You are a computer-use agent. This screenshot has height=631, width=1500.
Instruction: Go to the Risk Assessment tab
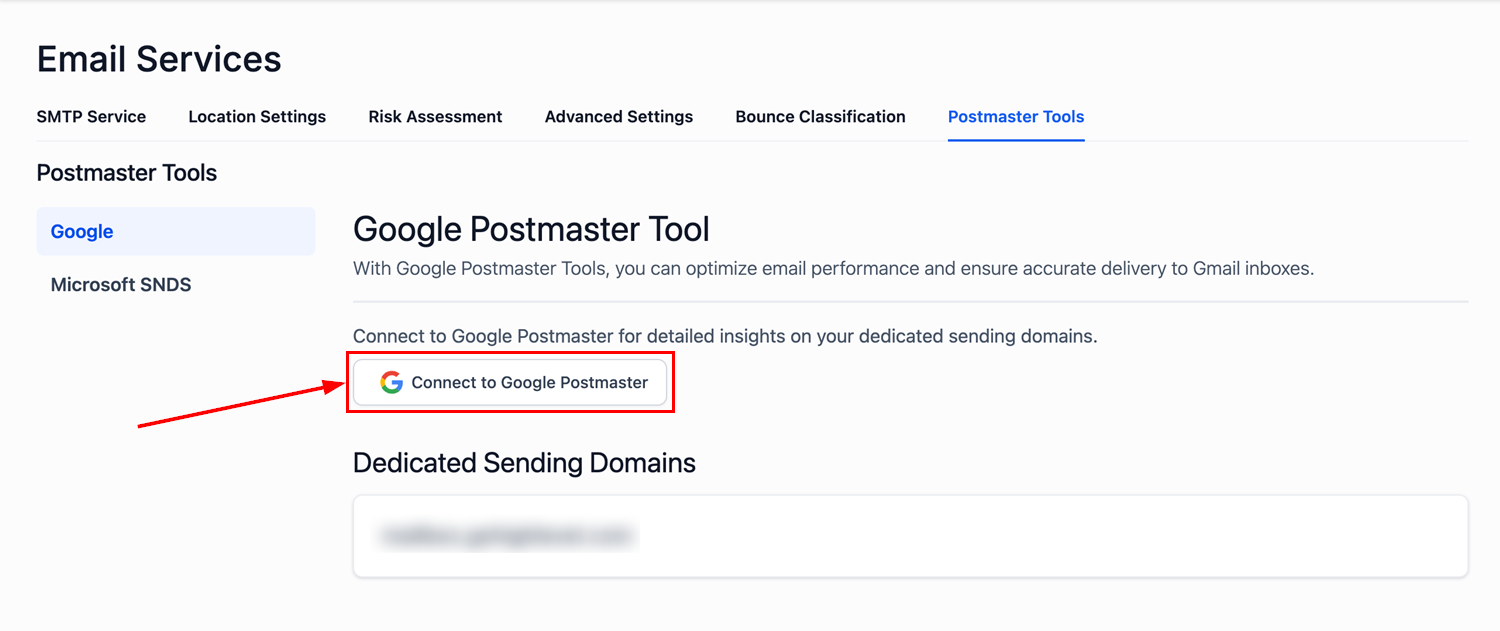pos(435,117)
